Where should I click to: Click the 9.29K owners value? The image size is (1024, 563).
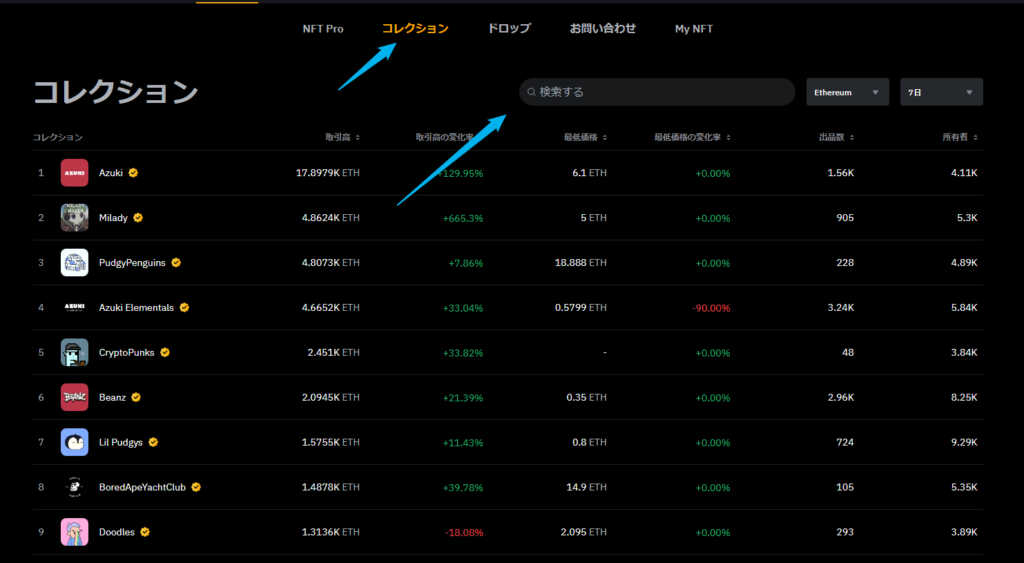[965, 442]
